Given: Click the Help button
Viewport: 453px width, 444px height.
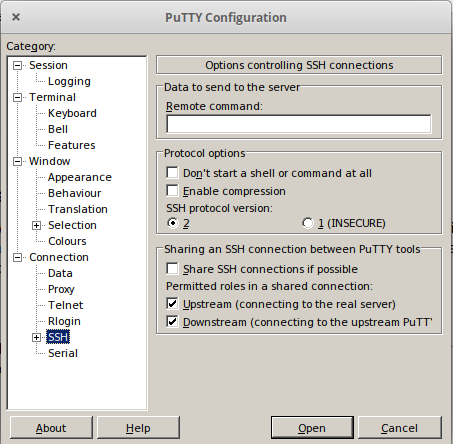Looking at the screenshot, I should (138, 428).
